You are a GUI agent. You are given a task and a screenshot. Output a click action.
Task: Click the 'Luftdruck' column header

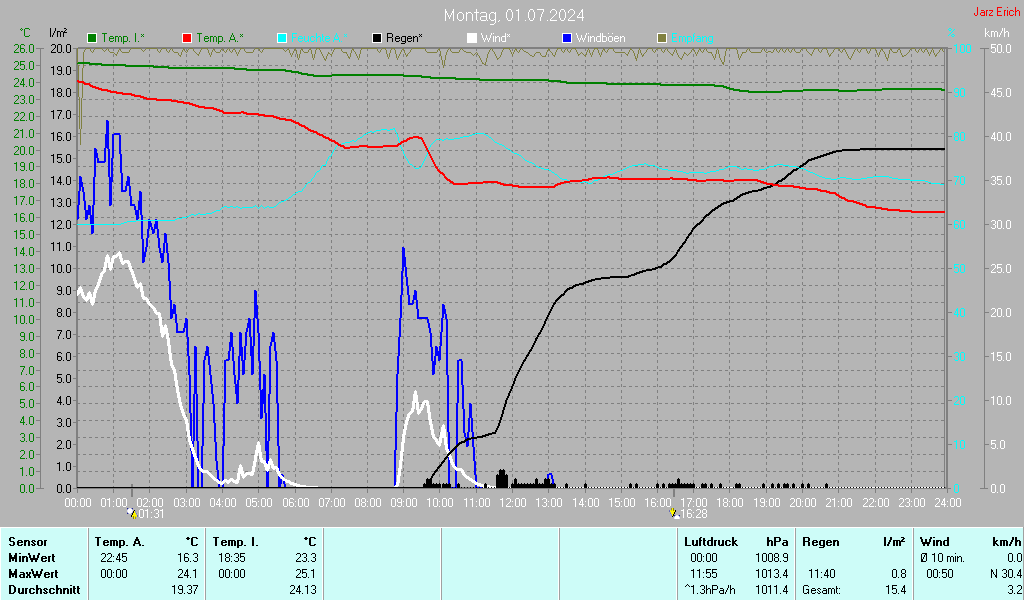(711, 542)
